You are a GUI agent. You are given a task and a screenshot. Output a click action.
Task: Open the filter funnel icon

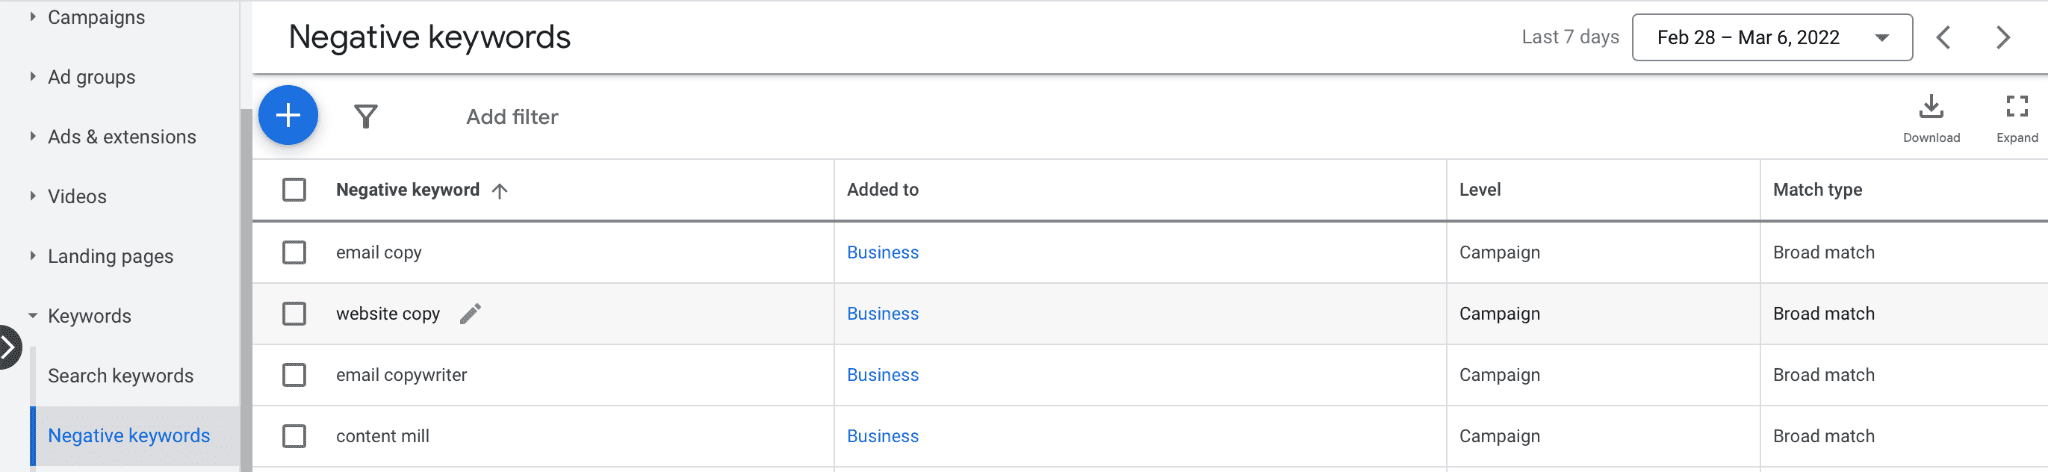(366, 117)
